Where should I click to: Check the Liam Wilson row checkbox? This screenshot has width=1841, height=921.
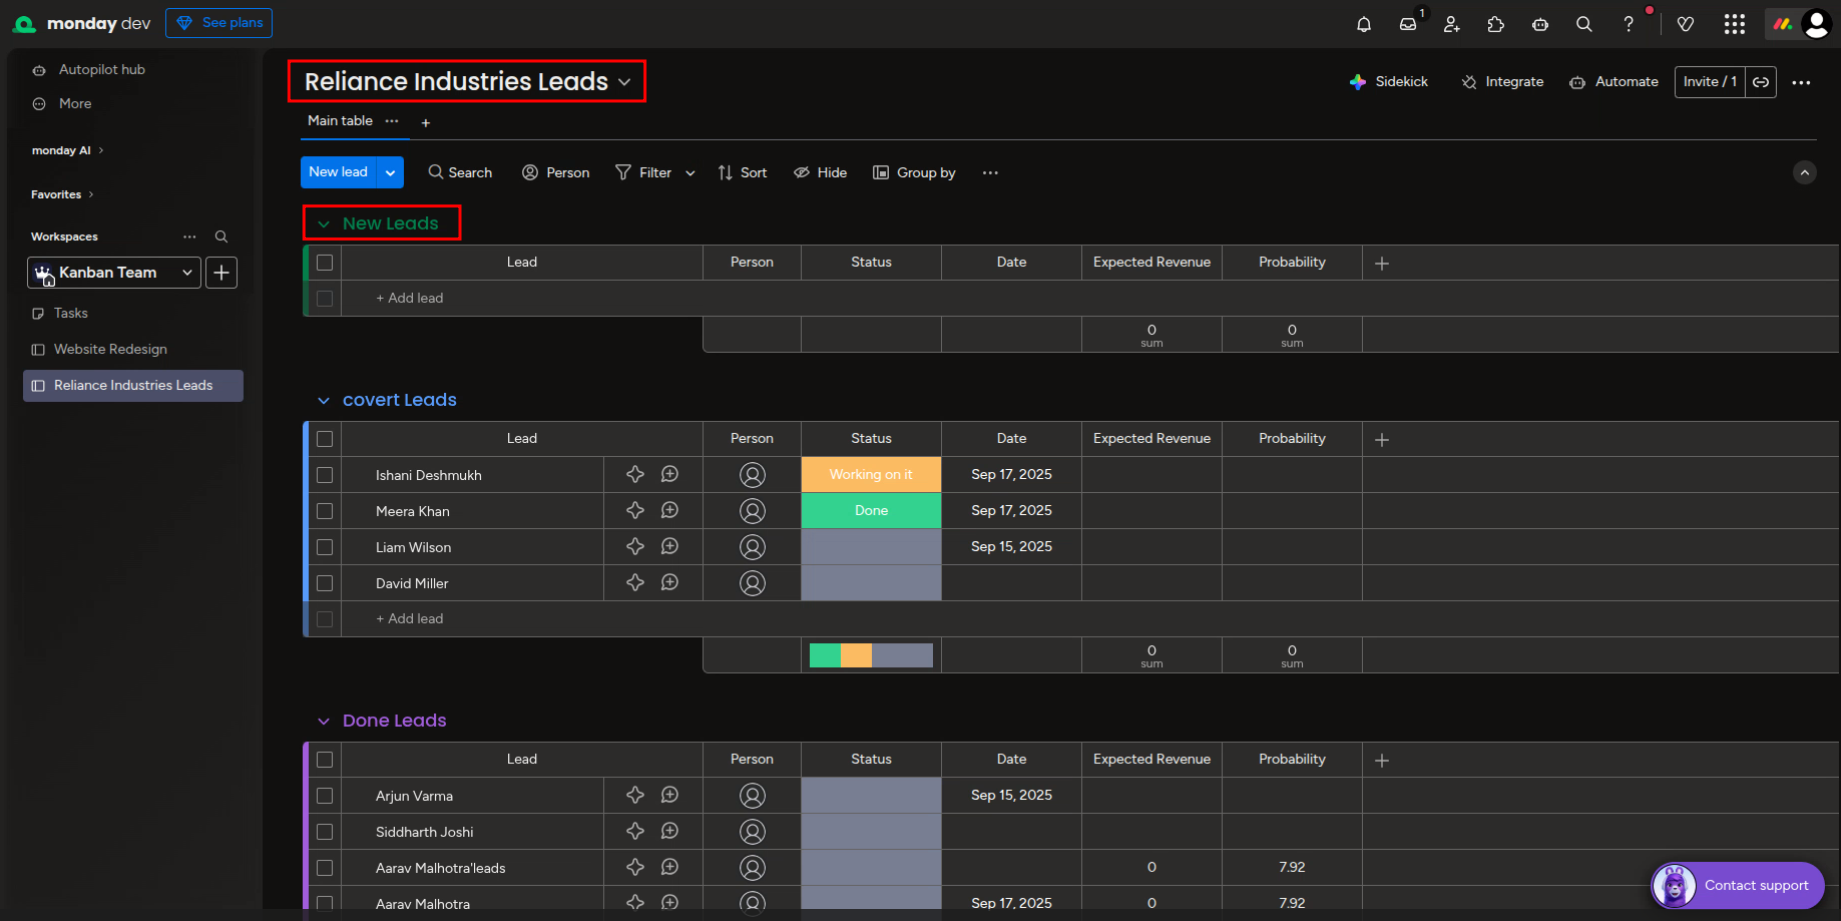point(325,547)
